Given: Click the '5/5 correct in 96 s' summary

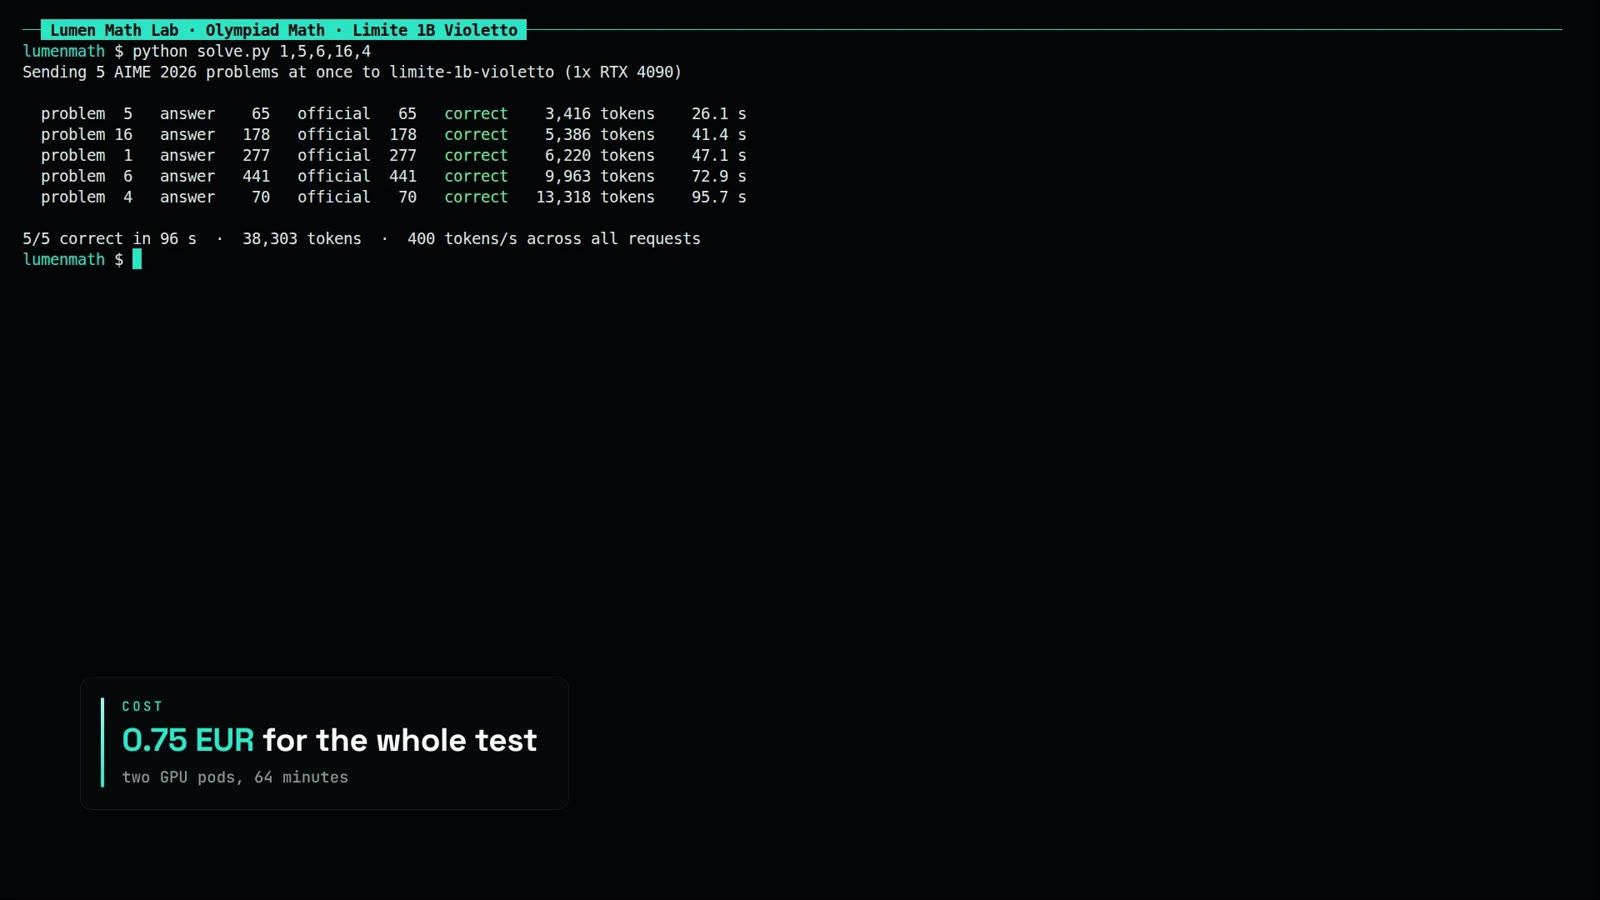Looking at the screenshot, I should coord(110,239).
